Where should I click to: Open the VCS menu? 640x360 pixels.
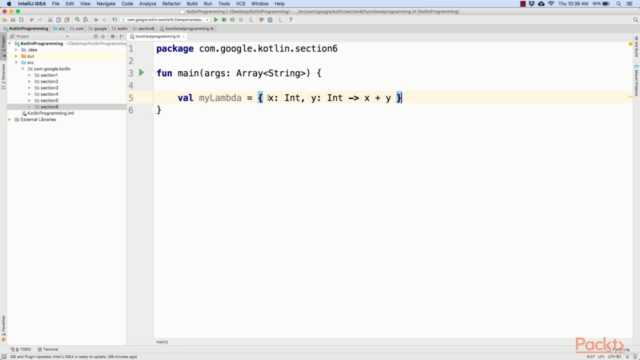[240, 4]
